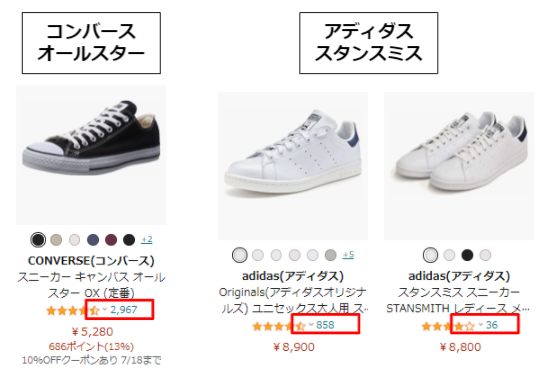Select the maroon Converse color swatch

(x=111, y=240)
